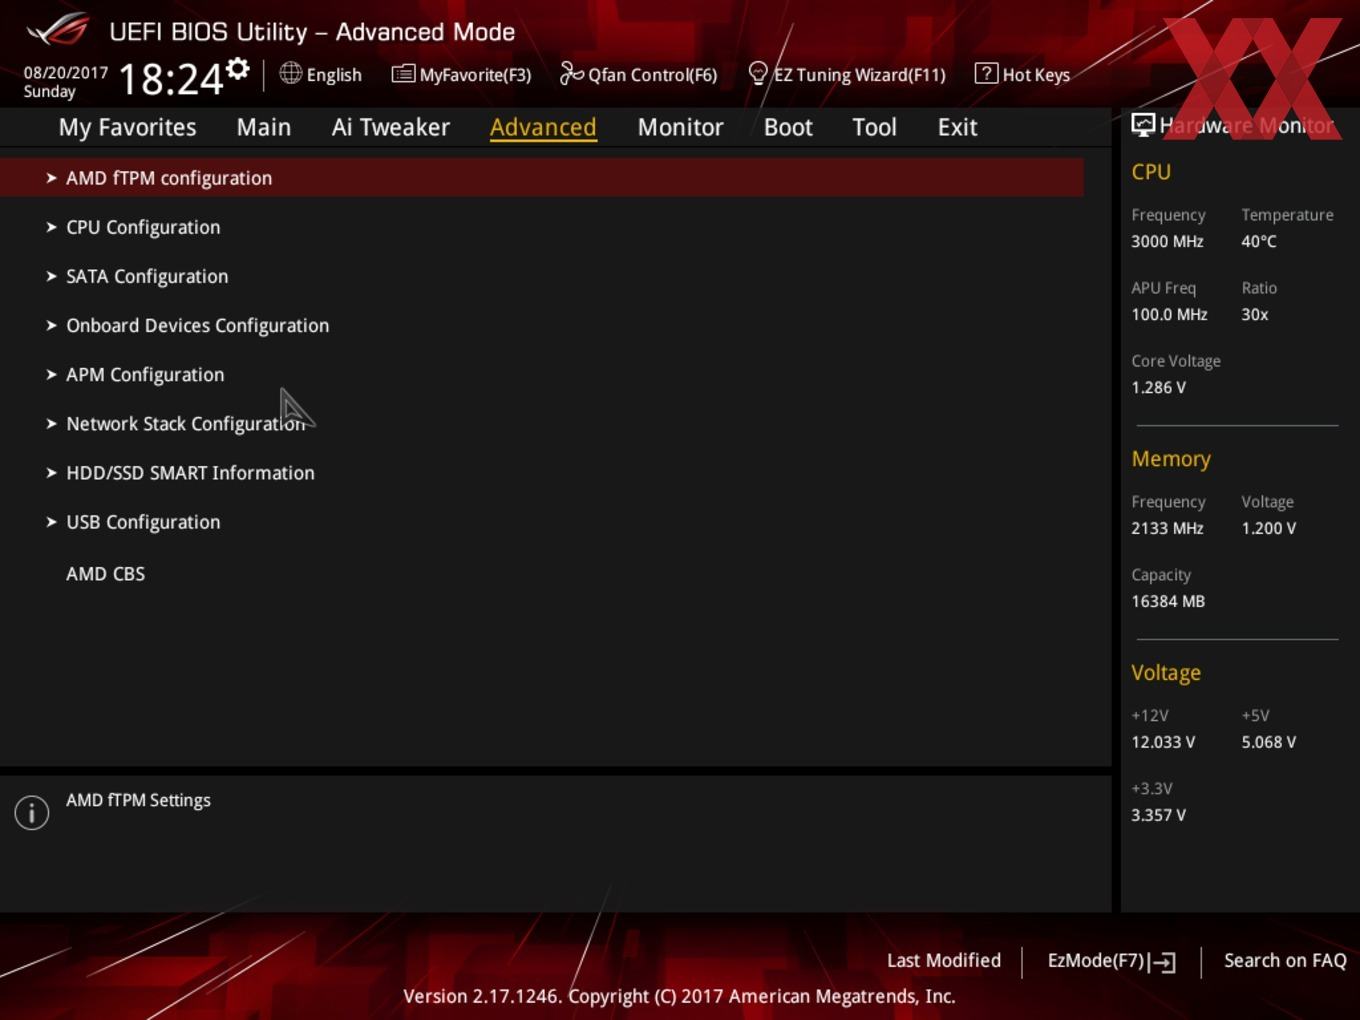Expand arrow beside Network Stack Configuration
The width and height of the screenshot is (1360, 1020).
[51, 423]
